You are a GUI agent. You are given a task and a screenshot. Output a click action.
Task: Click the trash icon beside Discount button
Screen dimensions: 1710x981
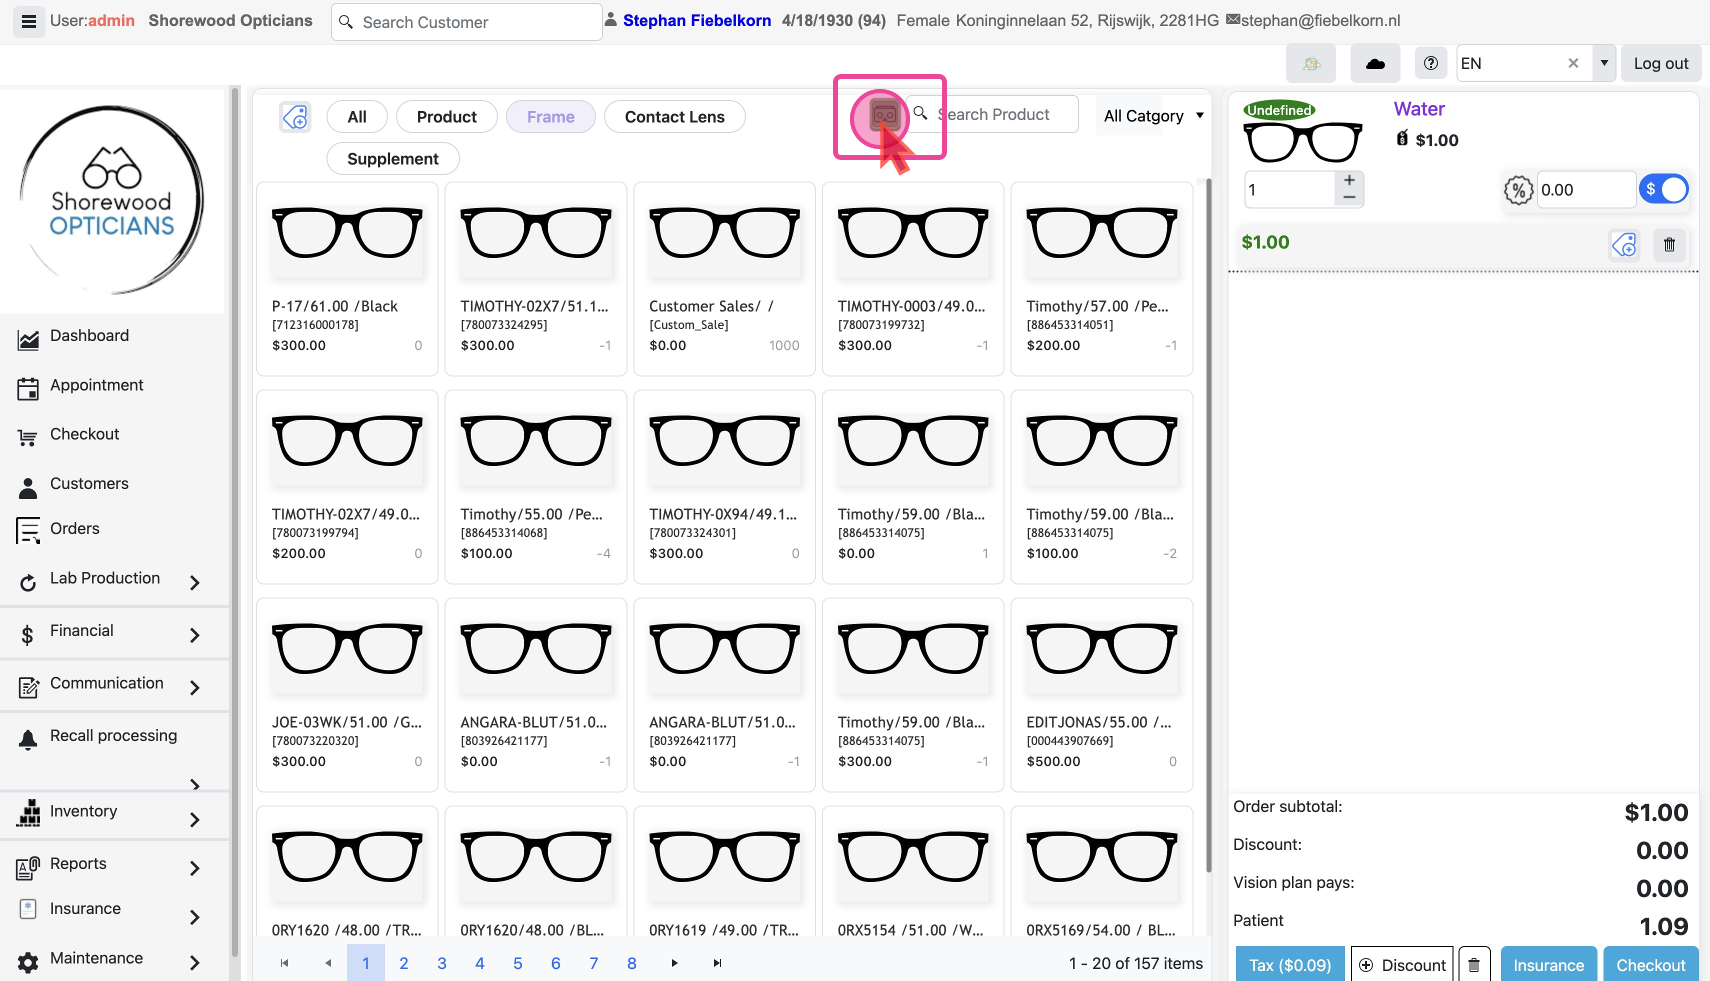tap(1474, 965)
